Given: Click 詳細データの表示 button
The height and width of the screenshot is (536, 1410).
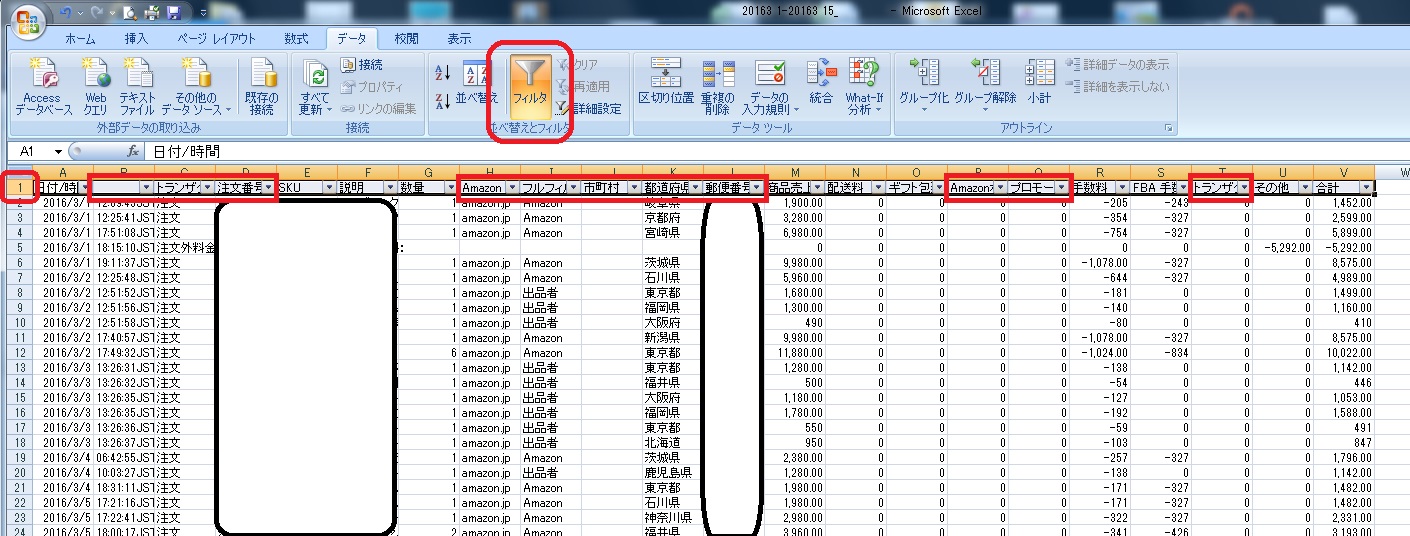Looking at the screenshot, I should pyautogui.click(x=1117, y=64).
